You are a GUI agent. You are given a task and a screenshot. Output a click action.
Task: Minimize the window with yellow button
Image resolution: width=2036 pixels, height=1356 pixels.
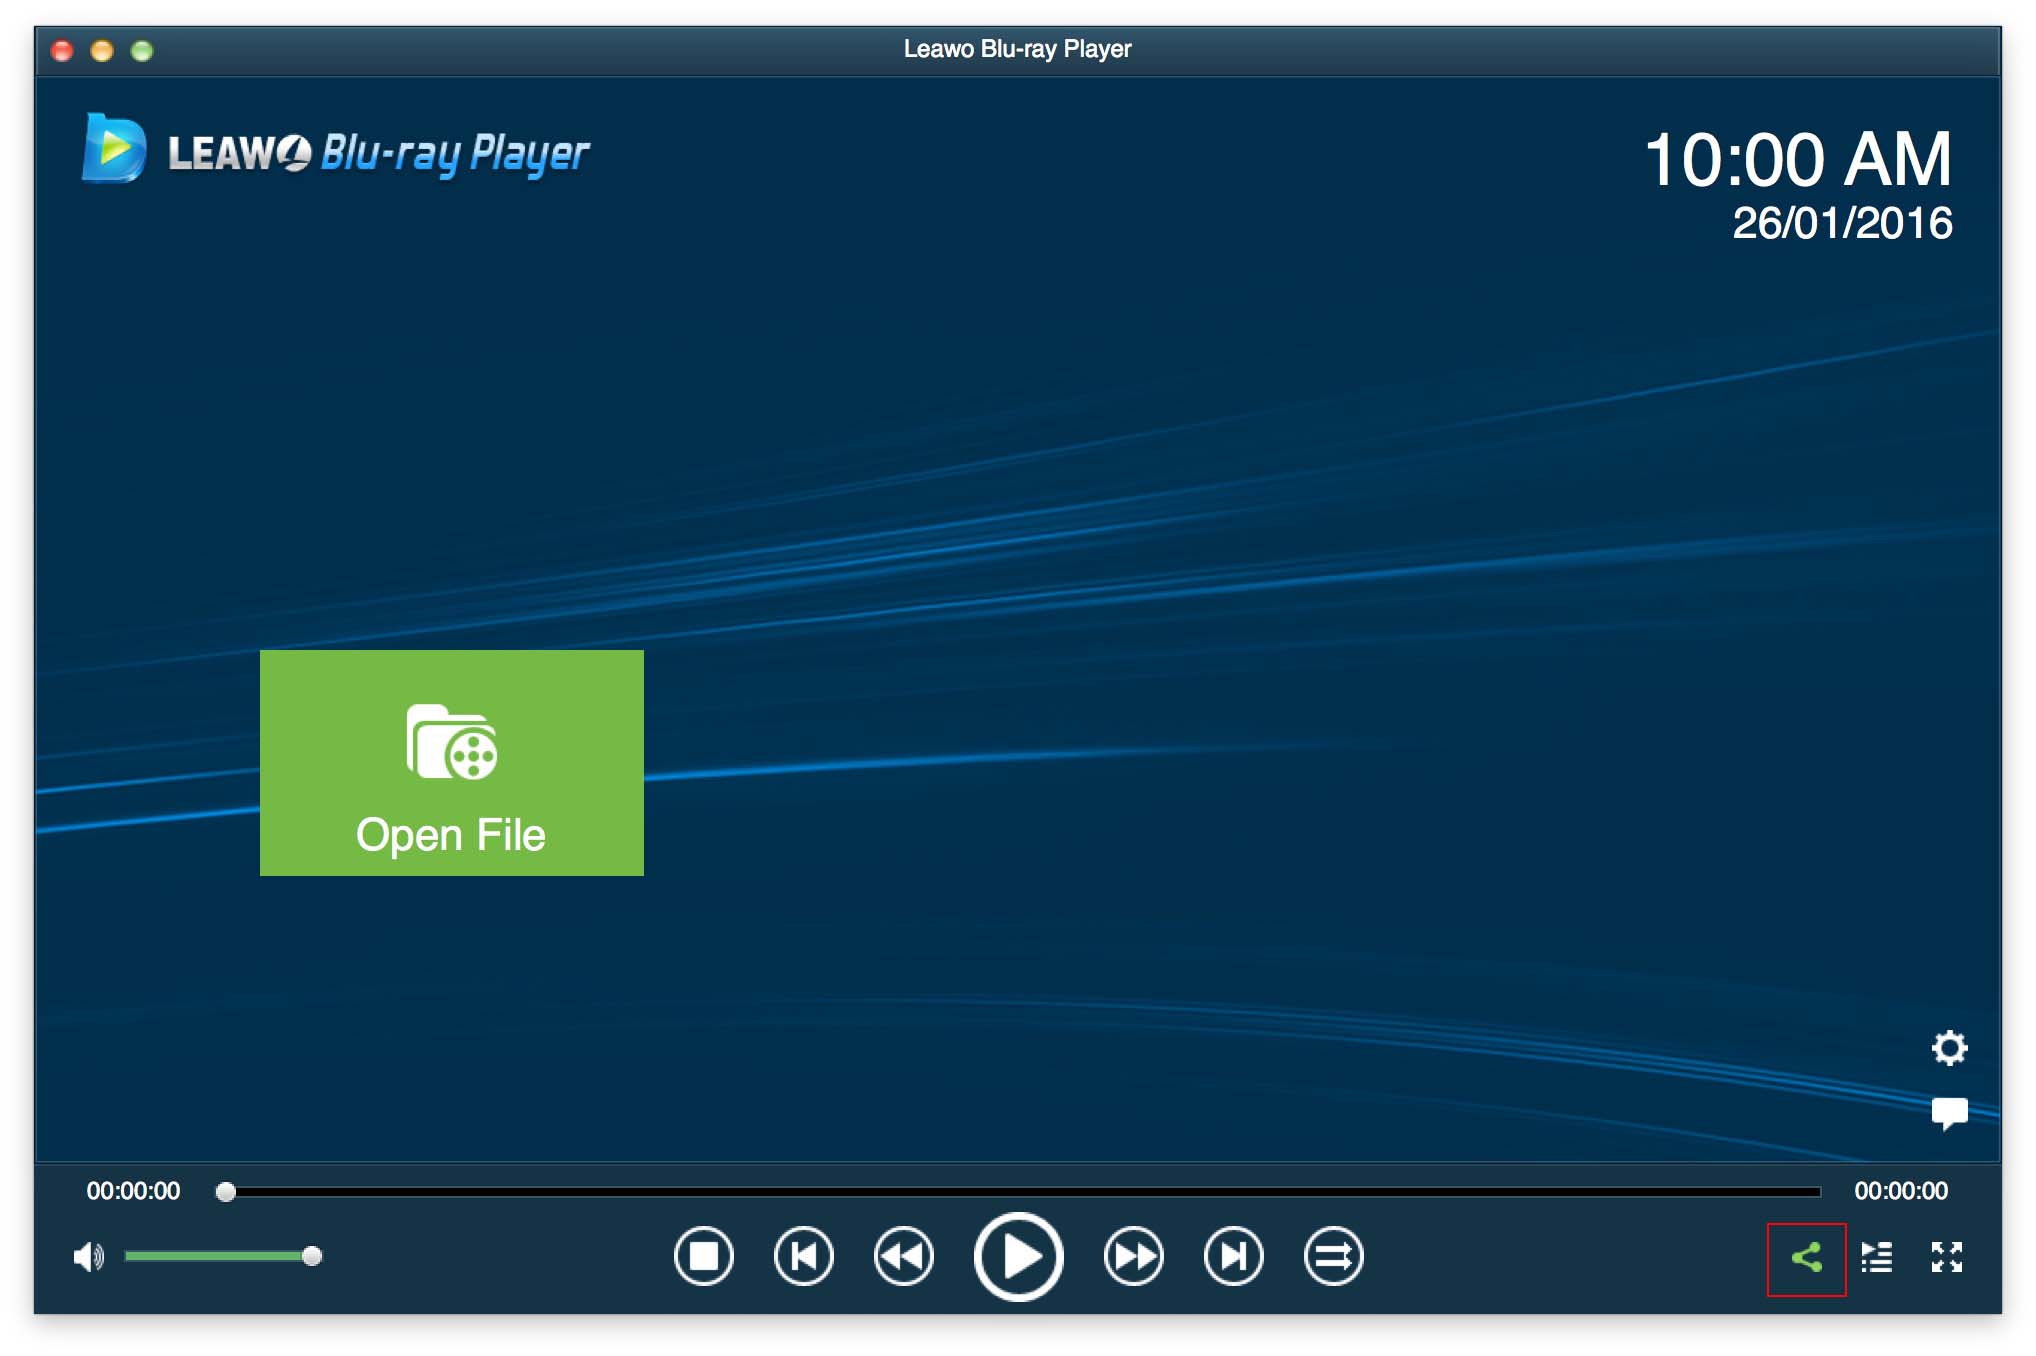102,50
